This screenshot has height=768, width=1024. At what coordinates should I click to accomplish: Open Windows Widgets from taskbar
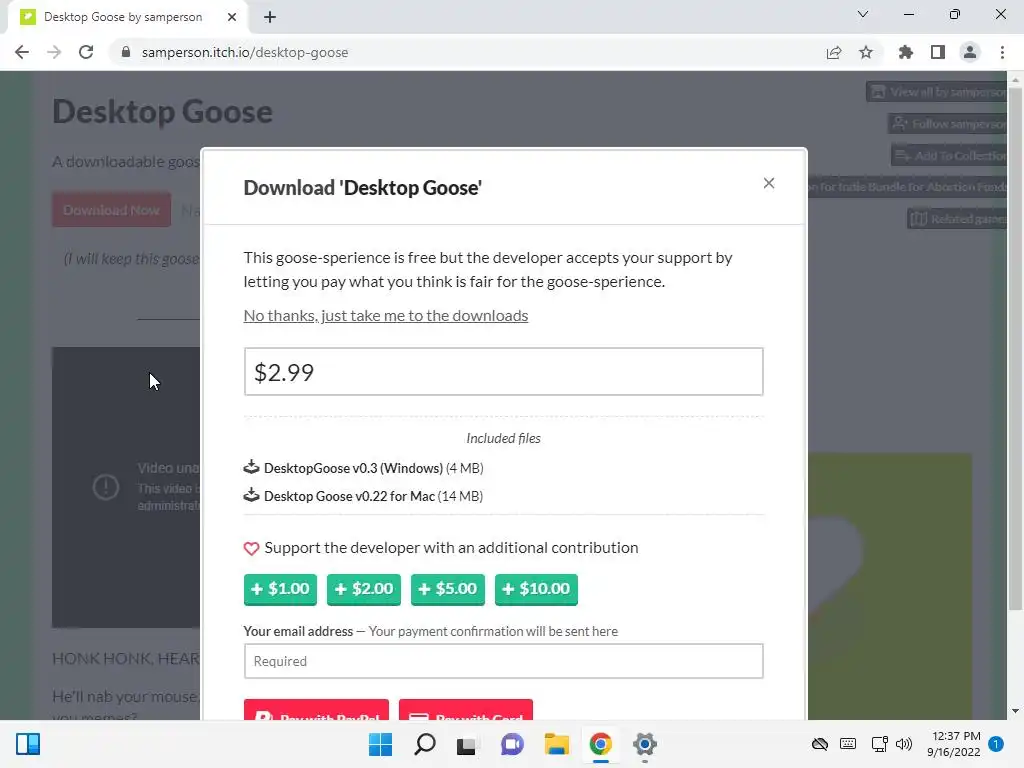(28, 744)
